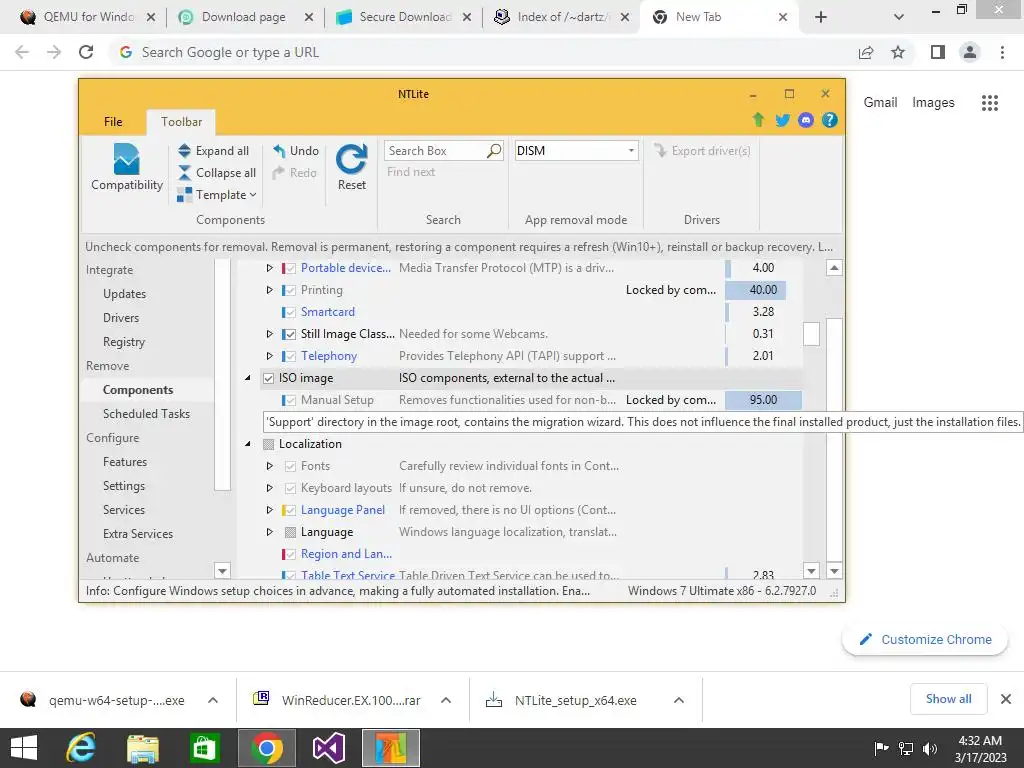Open Scheduled Tasks page
Viewport: 1024px width, 768px height.
pos(146,414)
